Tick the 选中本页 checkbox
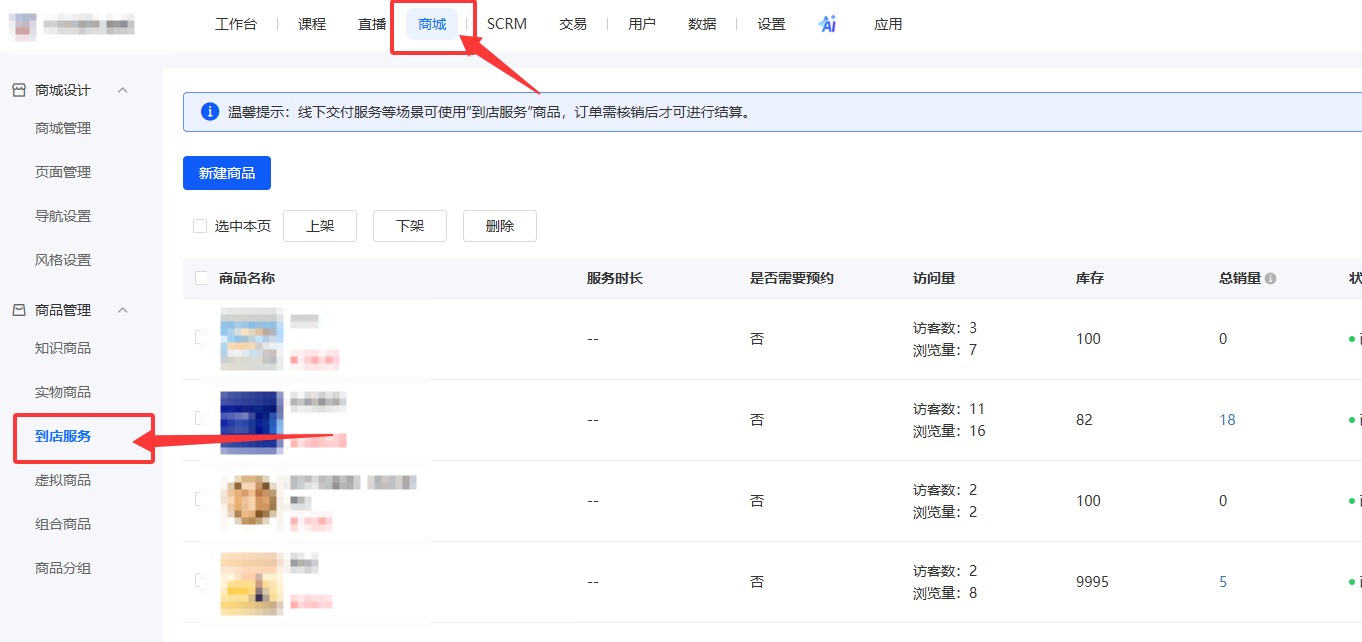The width and height of the screenshot is (1362, 642). tap(200, 226)
